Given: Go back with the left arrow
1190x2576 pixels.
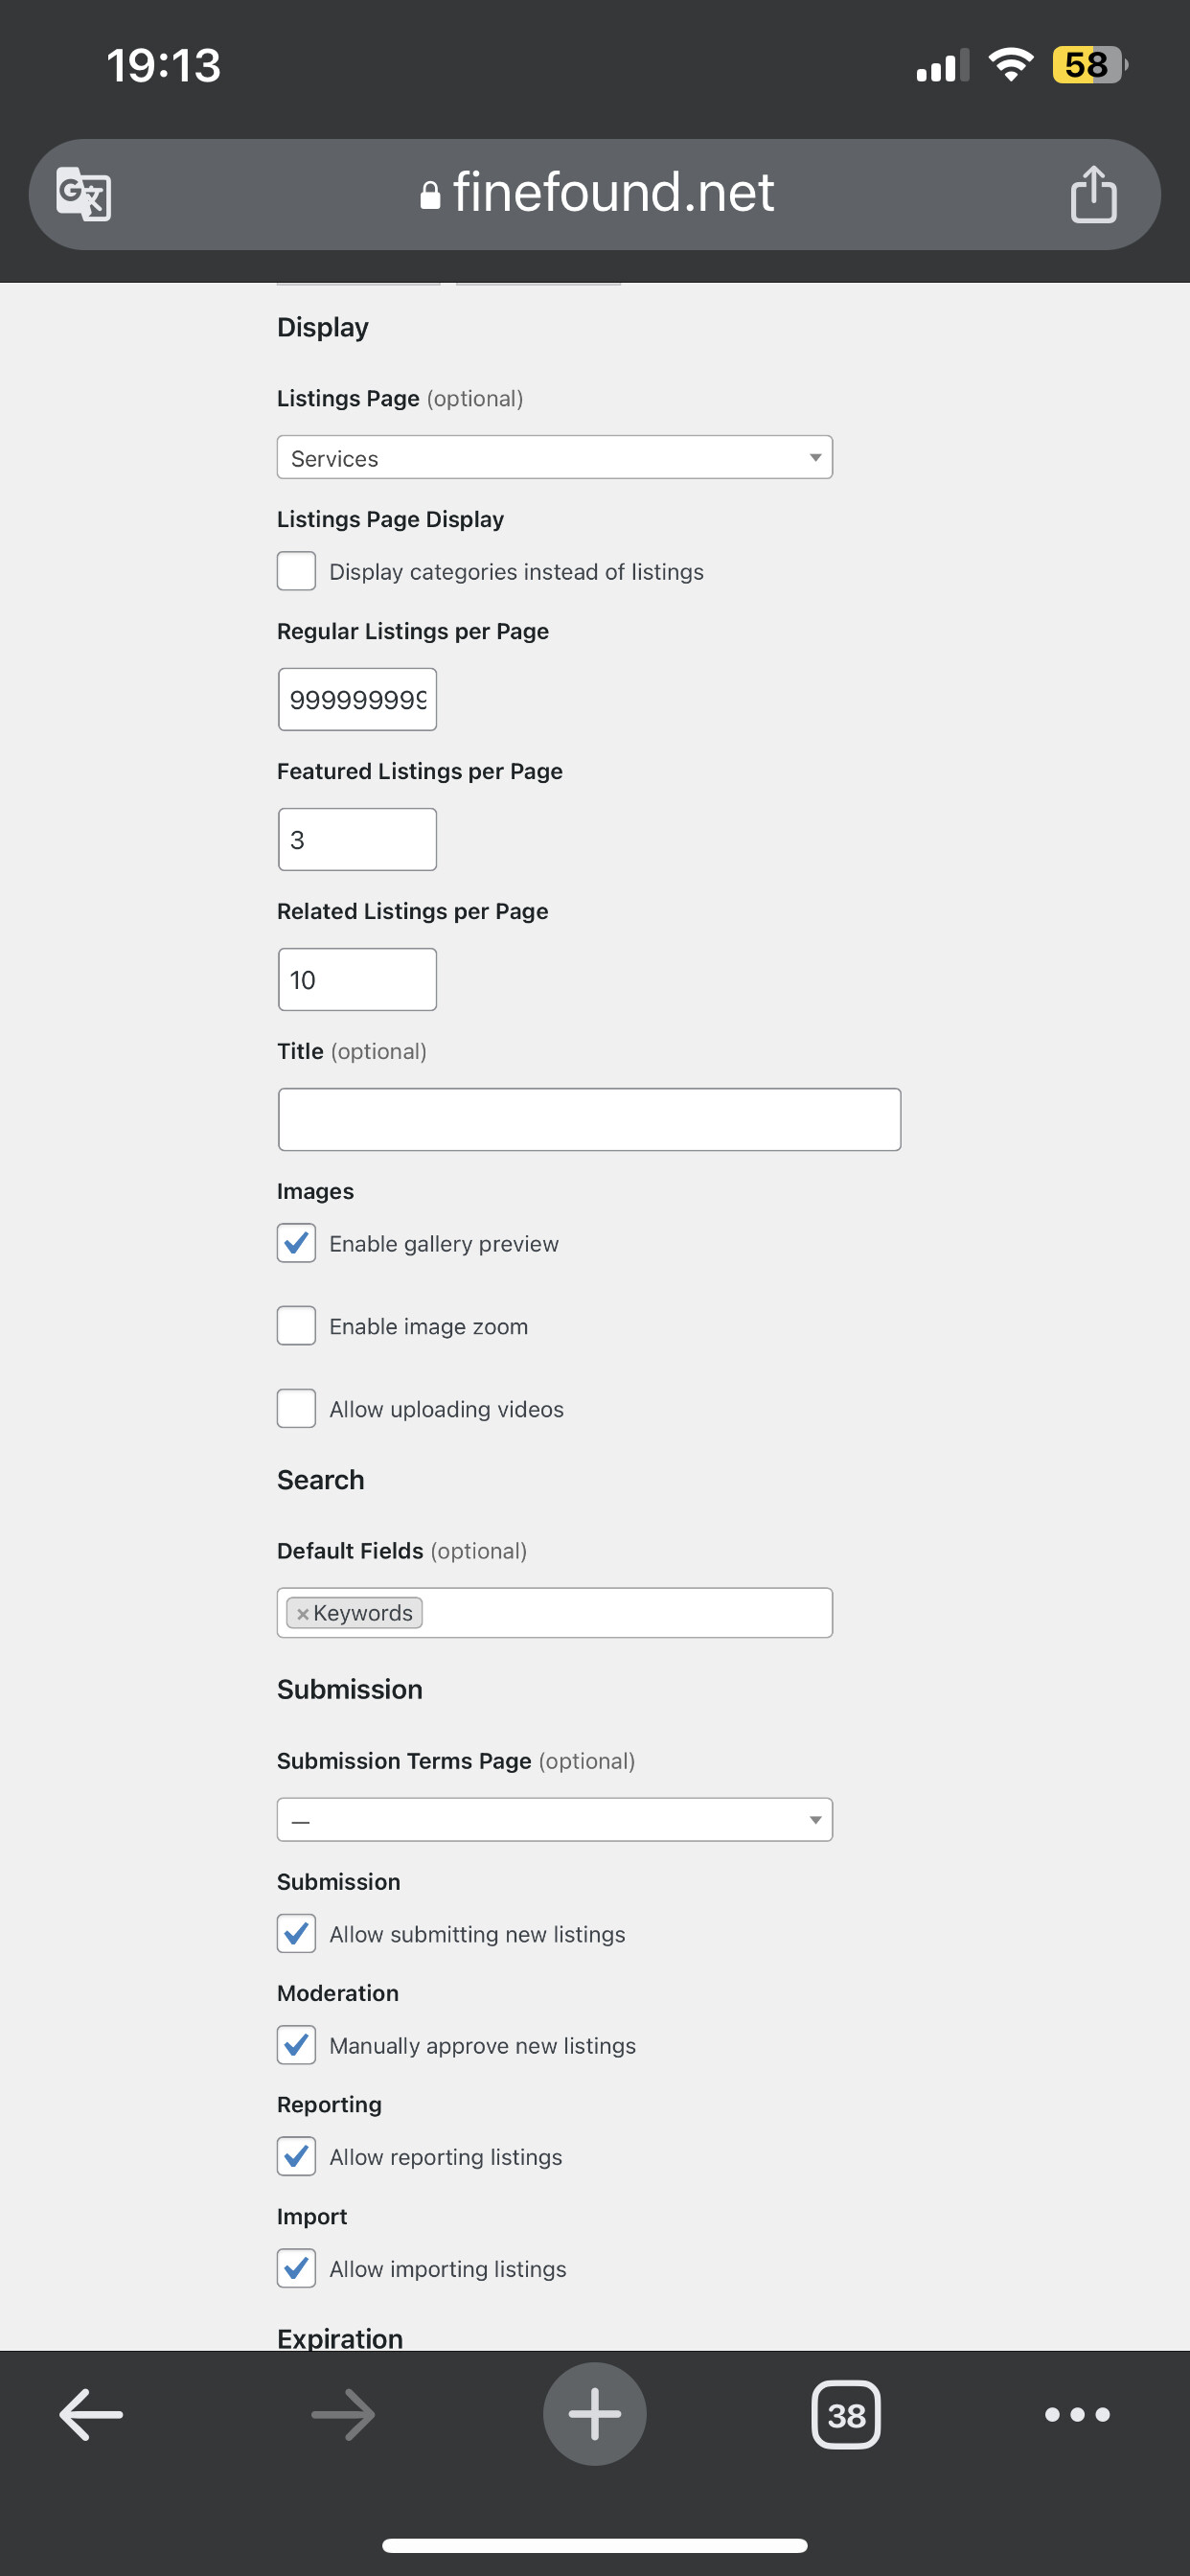Looking at the screenshot, I should coord(91,2414).
